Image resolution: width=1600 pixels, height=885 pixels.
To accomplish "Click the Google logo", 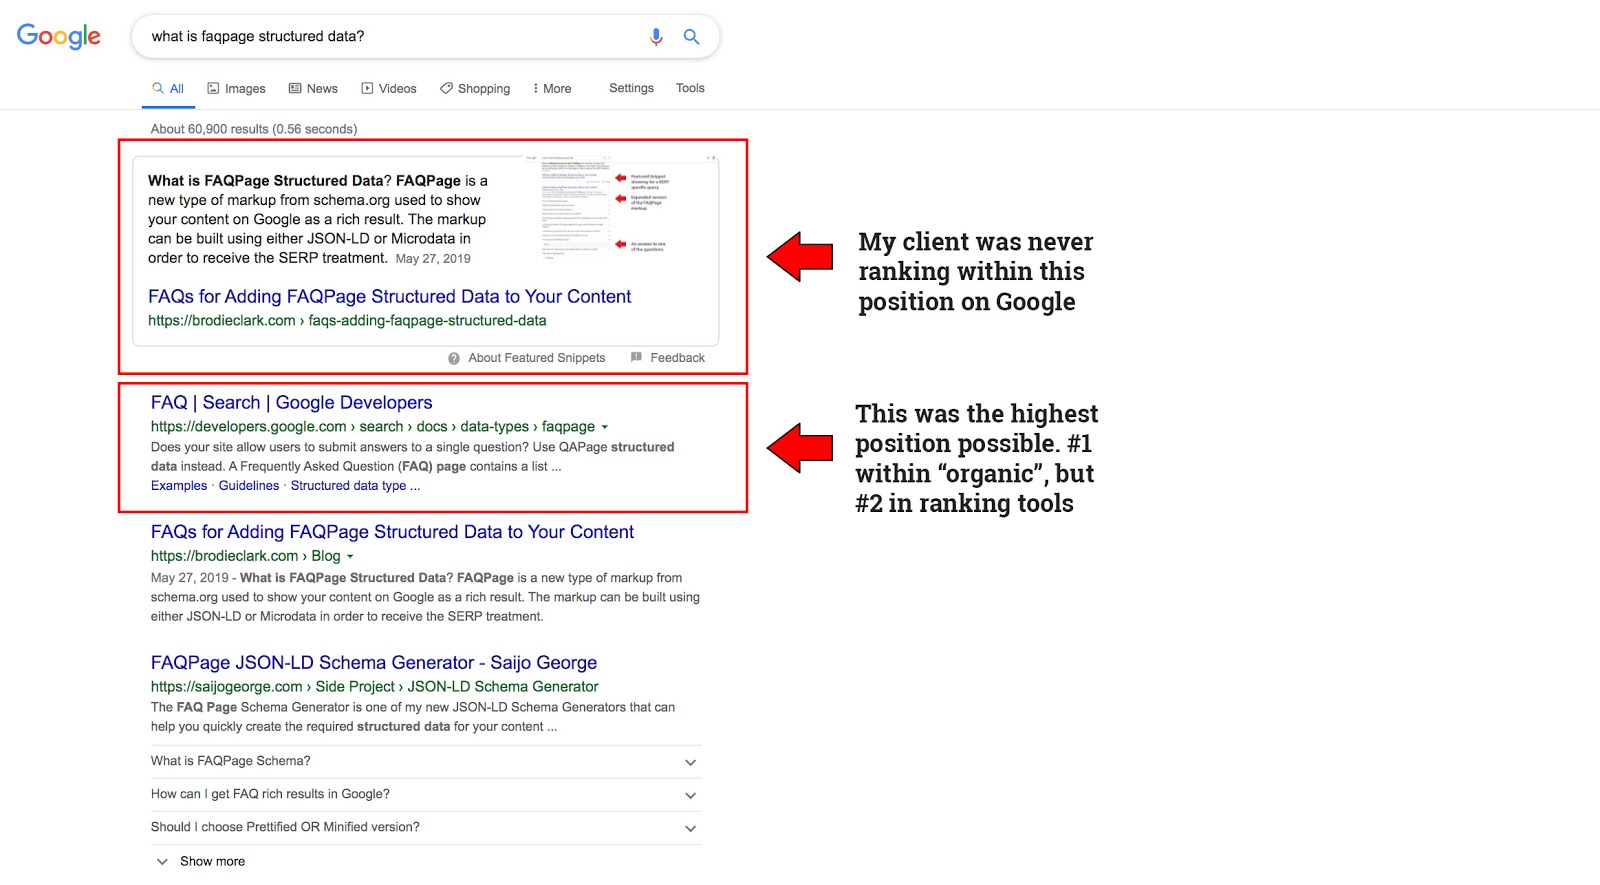I will [59, 36].
